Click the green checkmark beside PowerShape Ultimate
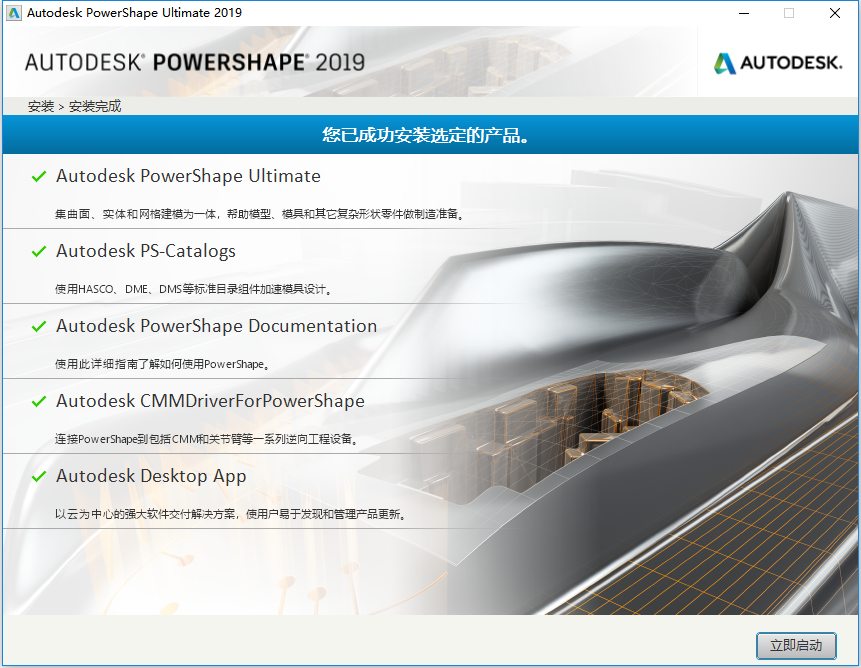This screenshot has width=861, height=668. (x=39, y=176)
